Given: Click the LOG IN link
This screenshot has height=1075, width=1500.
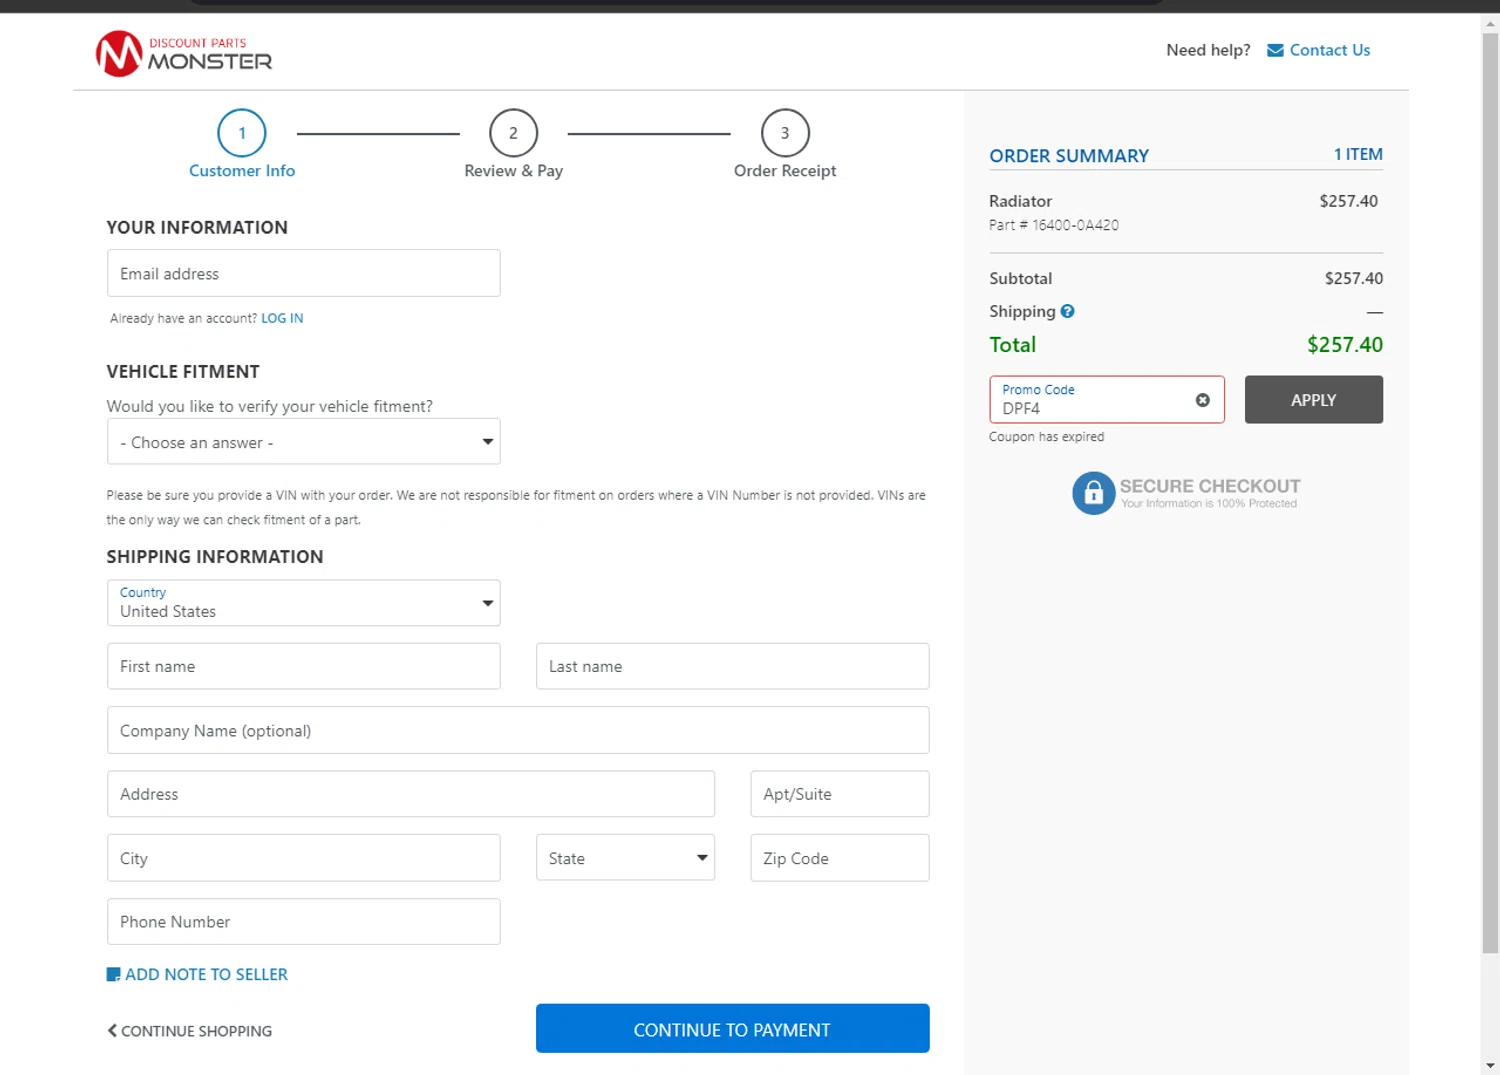Looking at the screenshot, I should [282, 318].
